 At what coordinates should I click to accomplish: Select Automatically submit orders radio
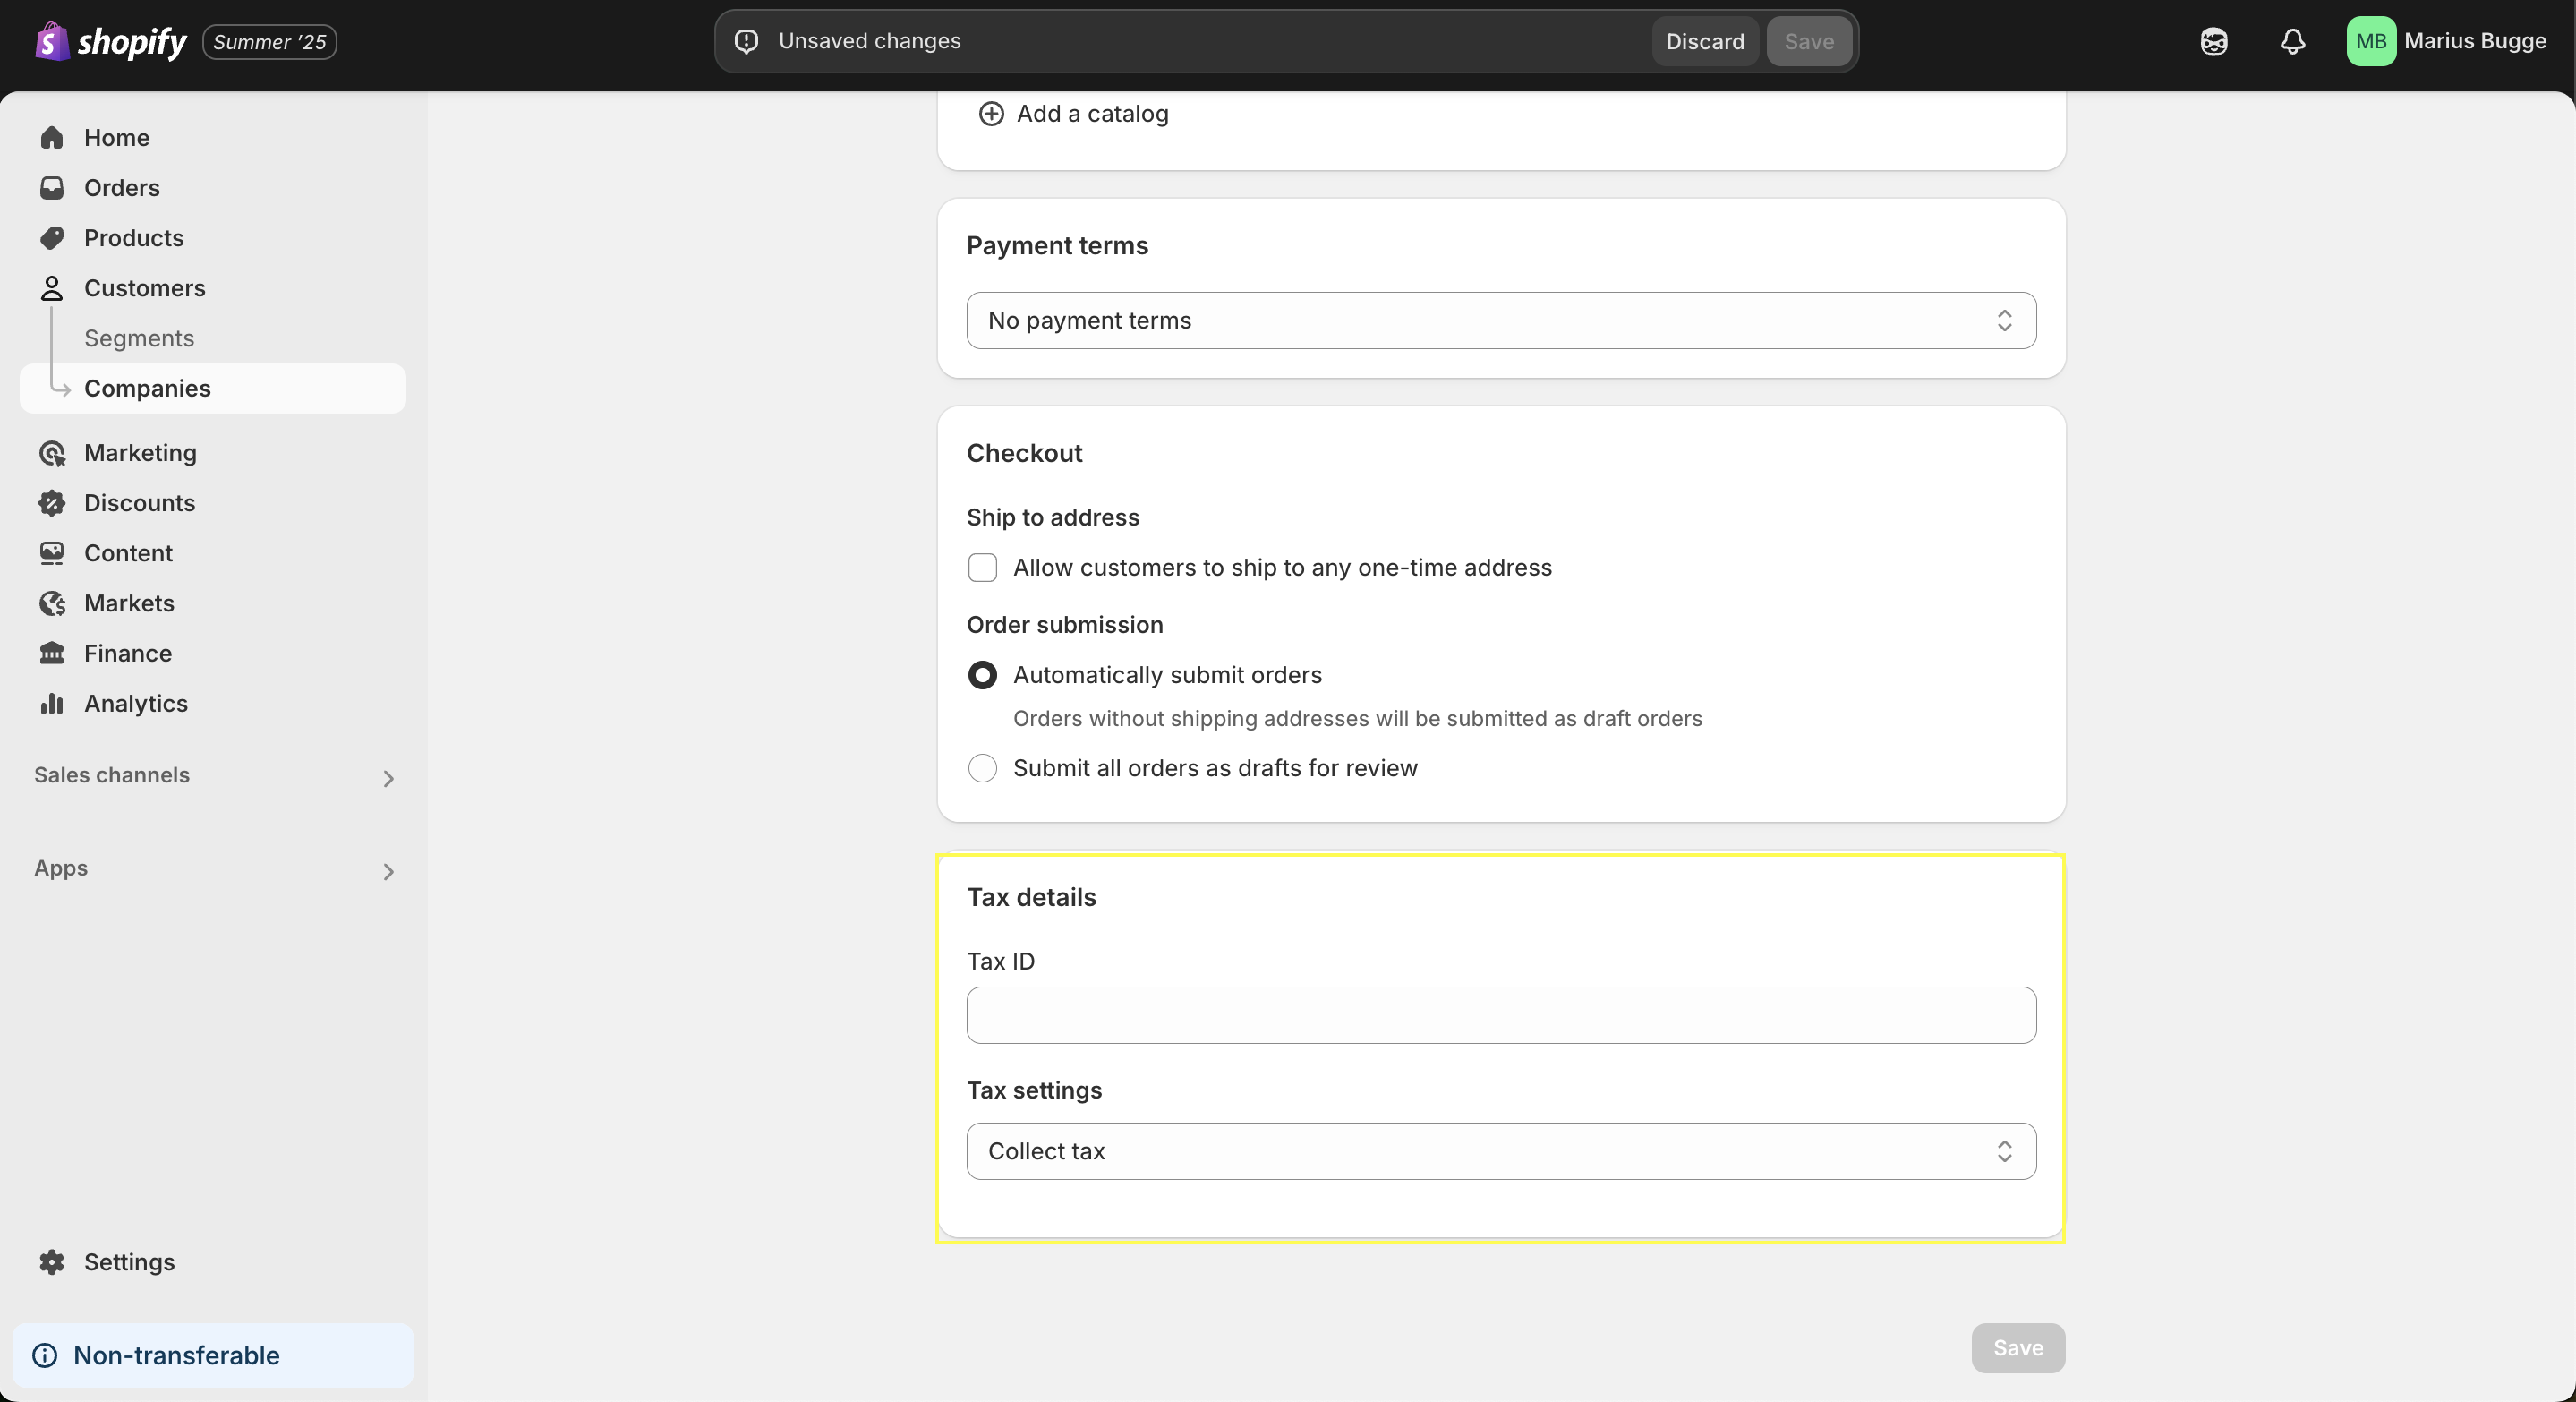(x=982, y=675)
